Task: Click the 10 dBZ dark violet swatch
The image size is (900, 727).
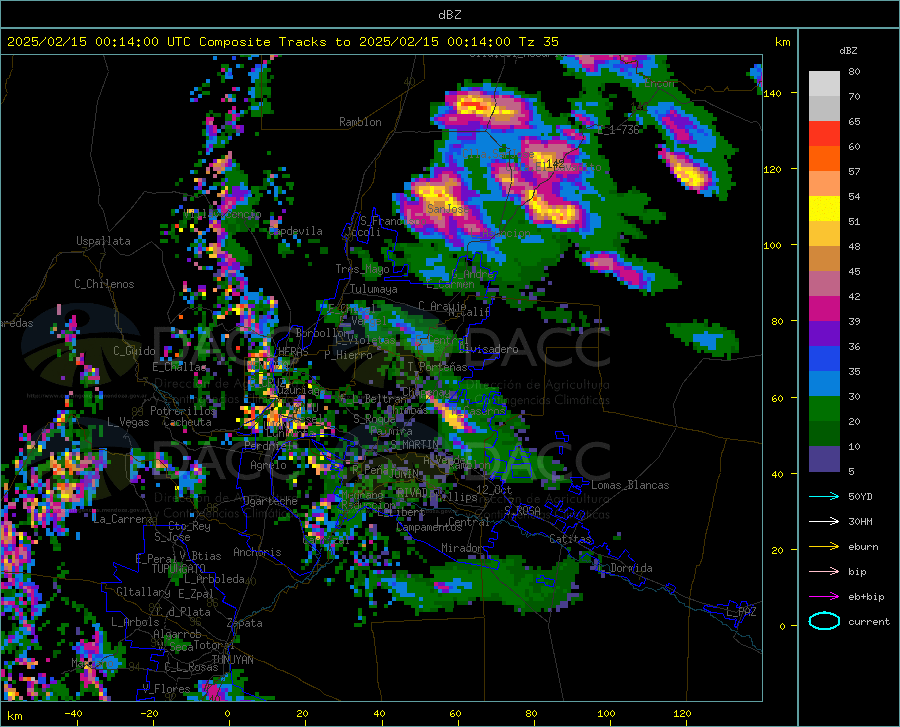Action: [x=824, y=458]
